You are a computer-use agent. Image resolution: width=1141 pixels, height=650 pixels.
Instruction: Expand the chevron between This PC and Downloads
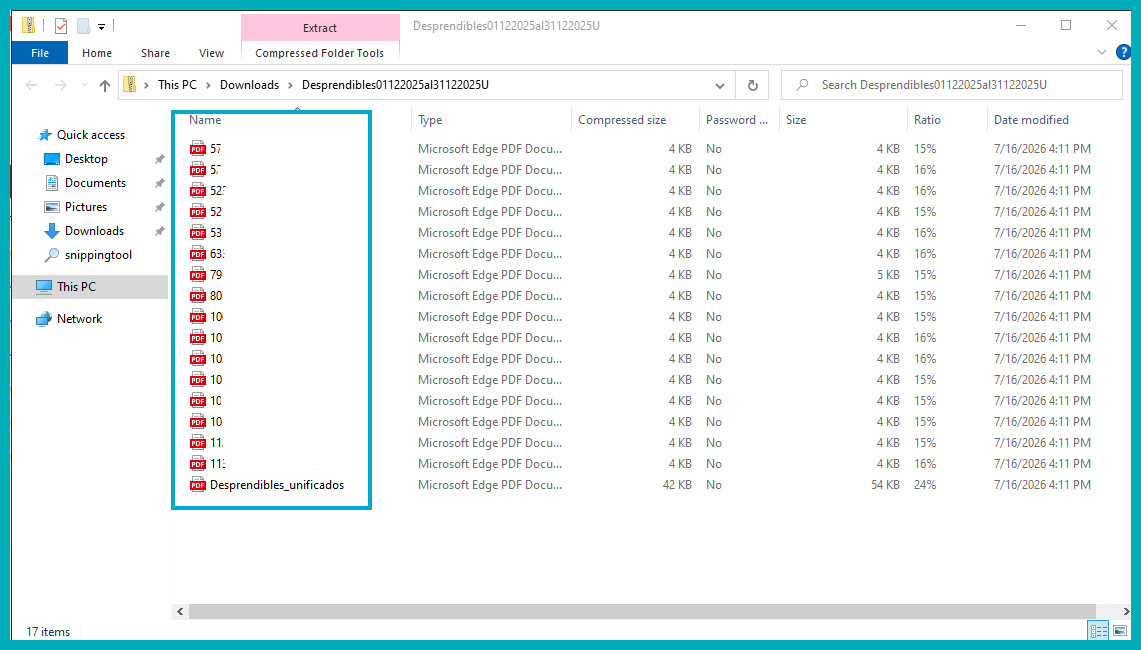209,85
